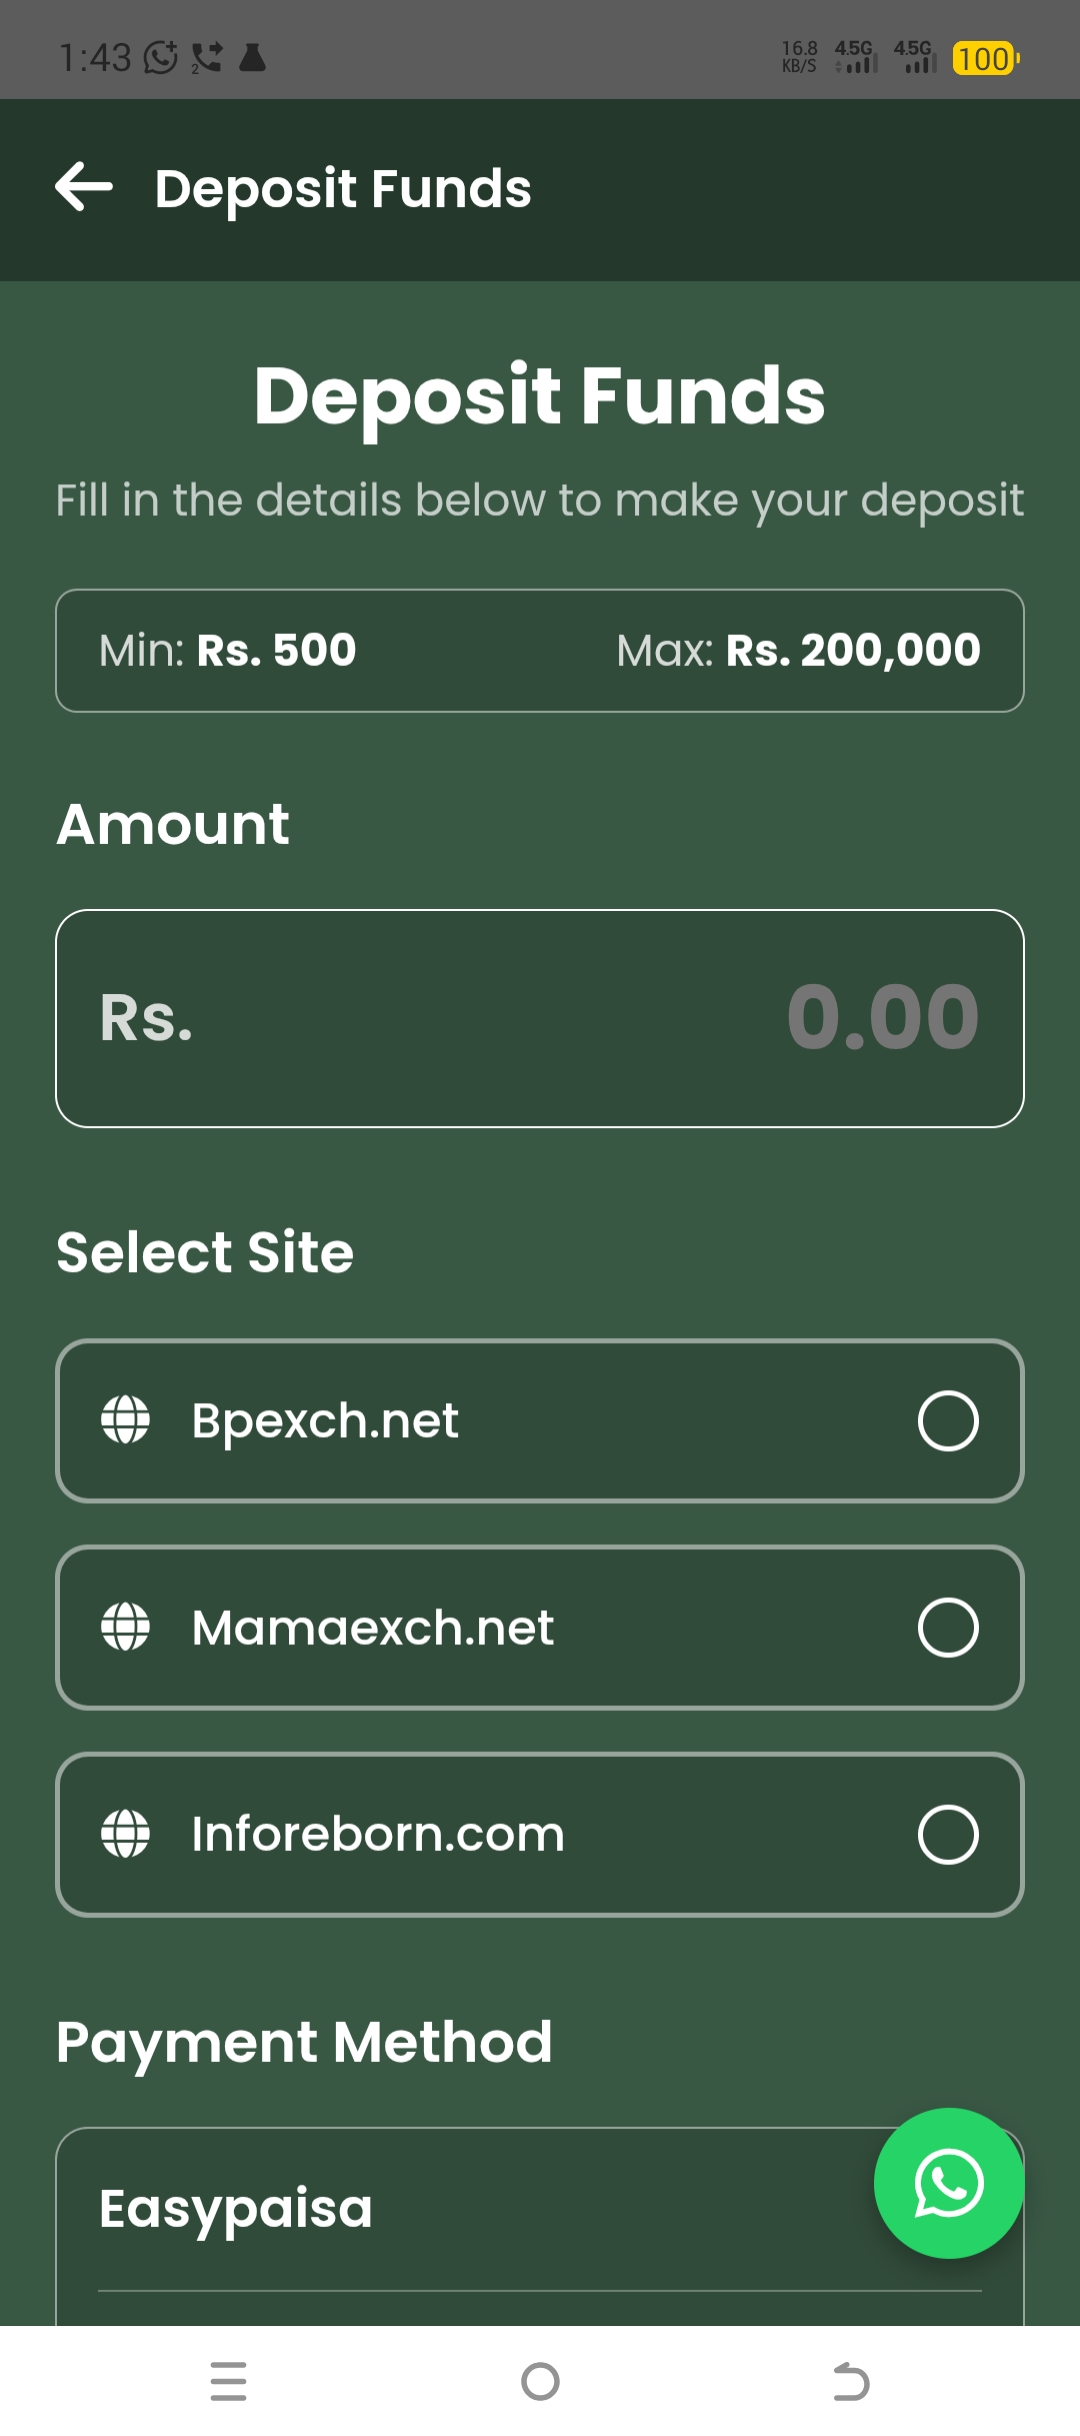This screenshot has width=1080, height=2436.
Task: Tap the clock showing 1:43 in the status bar
Action: 95,57
